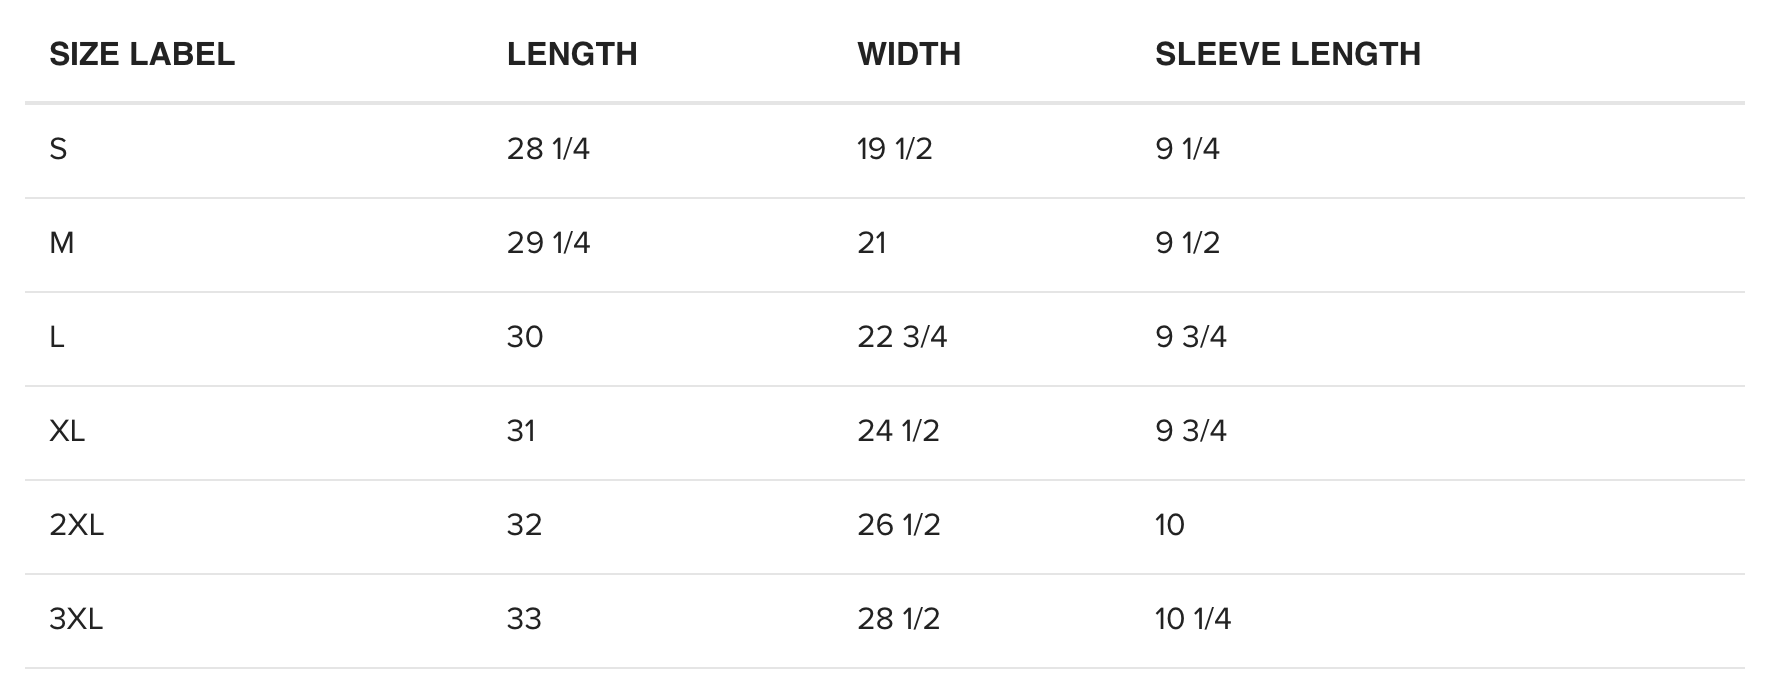The width and height of the screenshot is (1774, 700).
Task: Click the 24 1/2 width value
Action: point(898,431)
